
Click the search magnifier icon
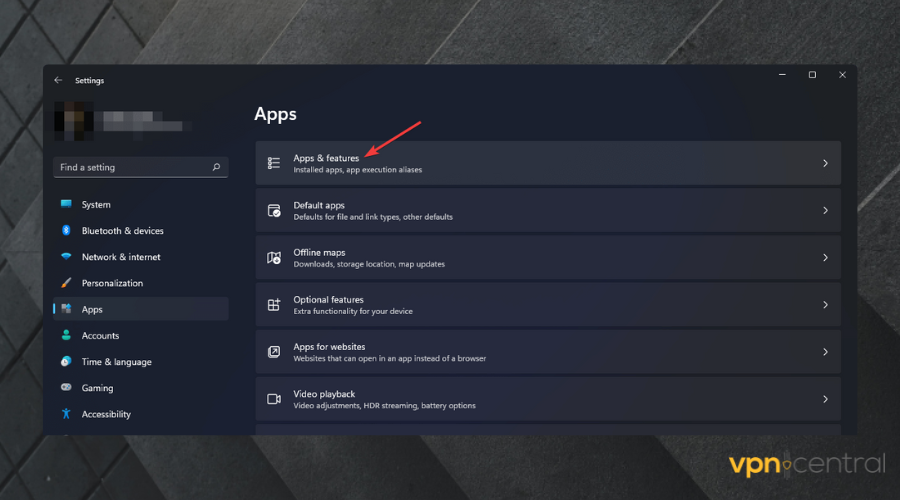click(x=216, y=168)
